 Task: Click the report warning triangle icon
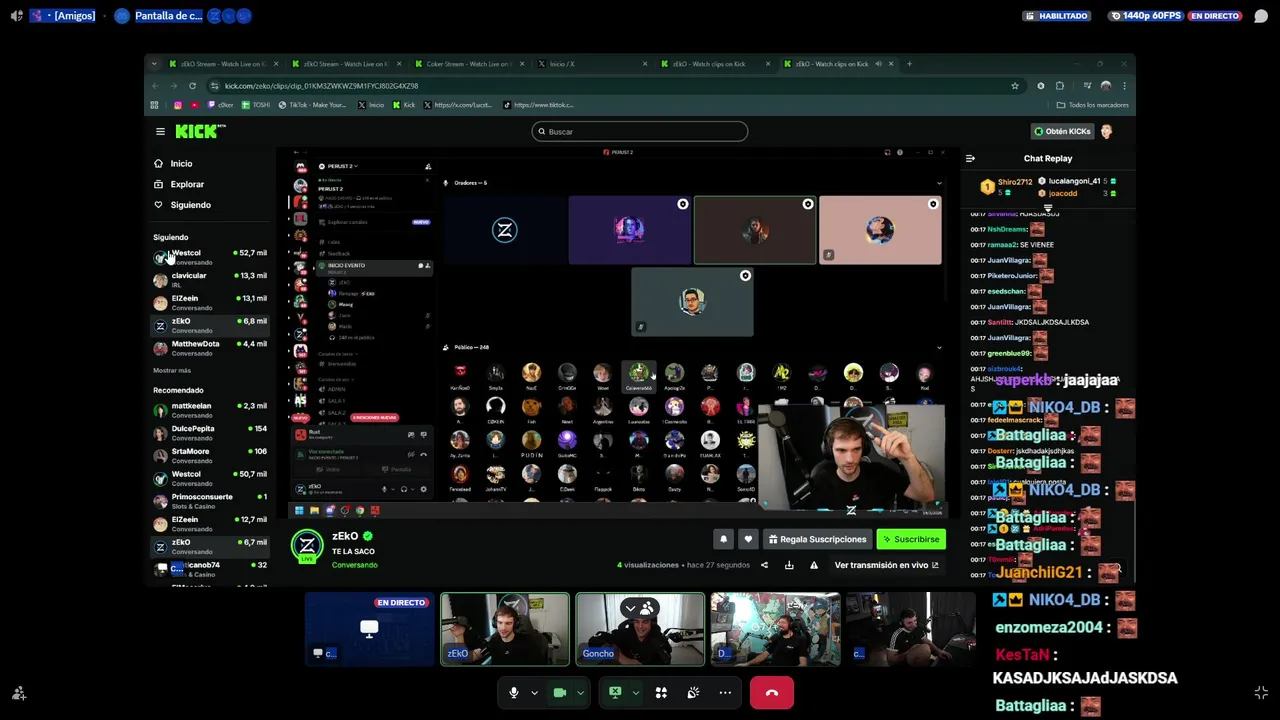coord(814,565)
